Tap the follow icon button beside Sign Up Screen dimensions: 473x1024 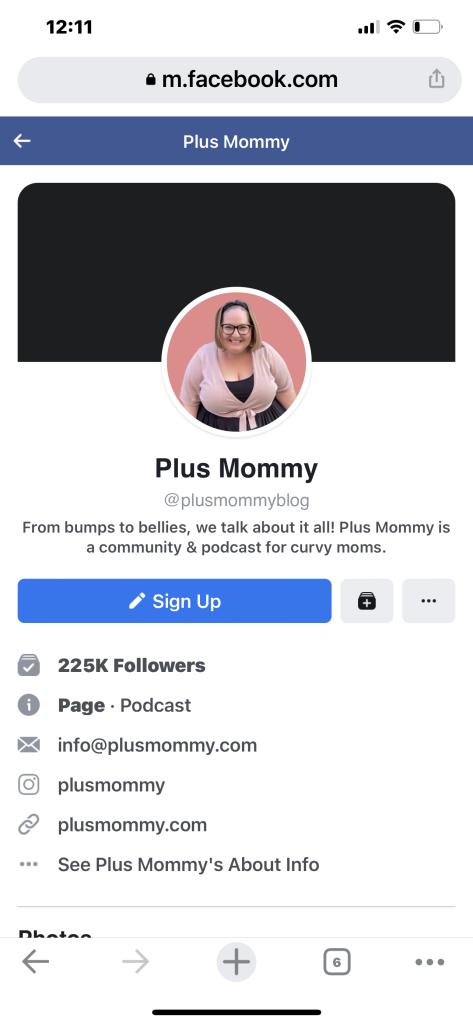tap(367, 601)
